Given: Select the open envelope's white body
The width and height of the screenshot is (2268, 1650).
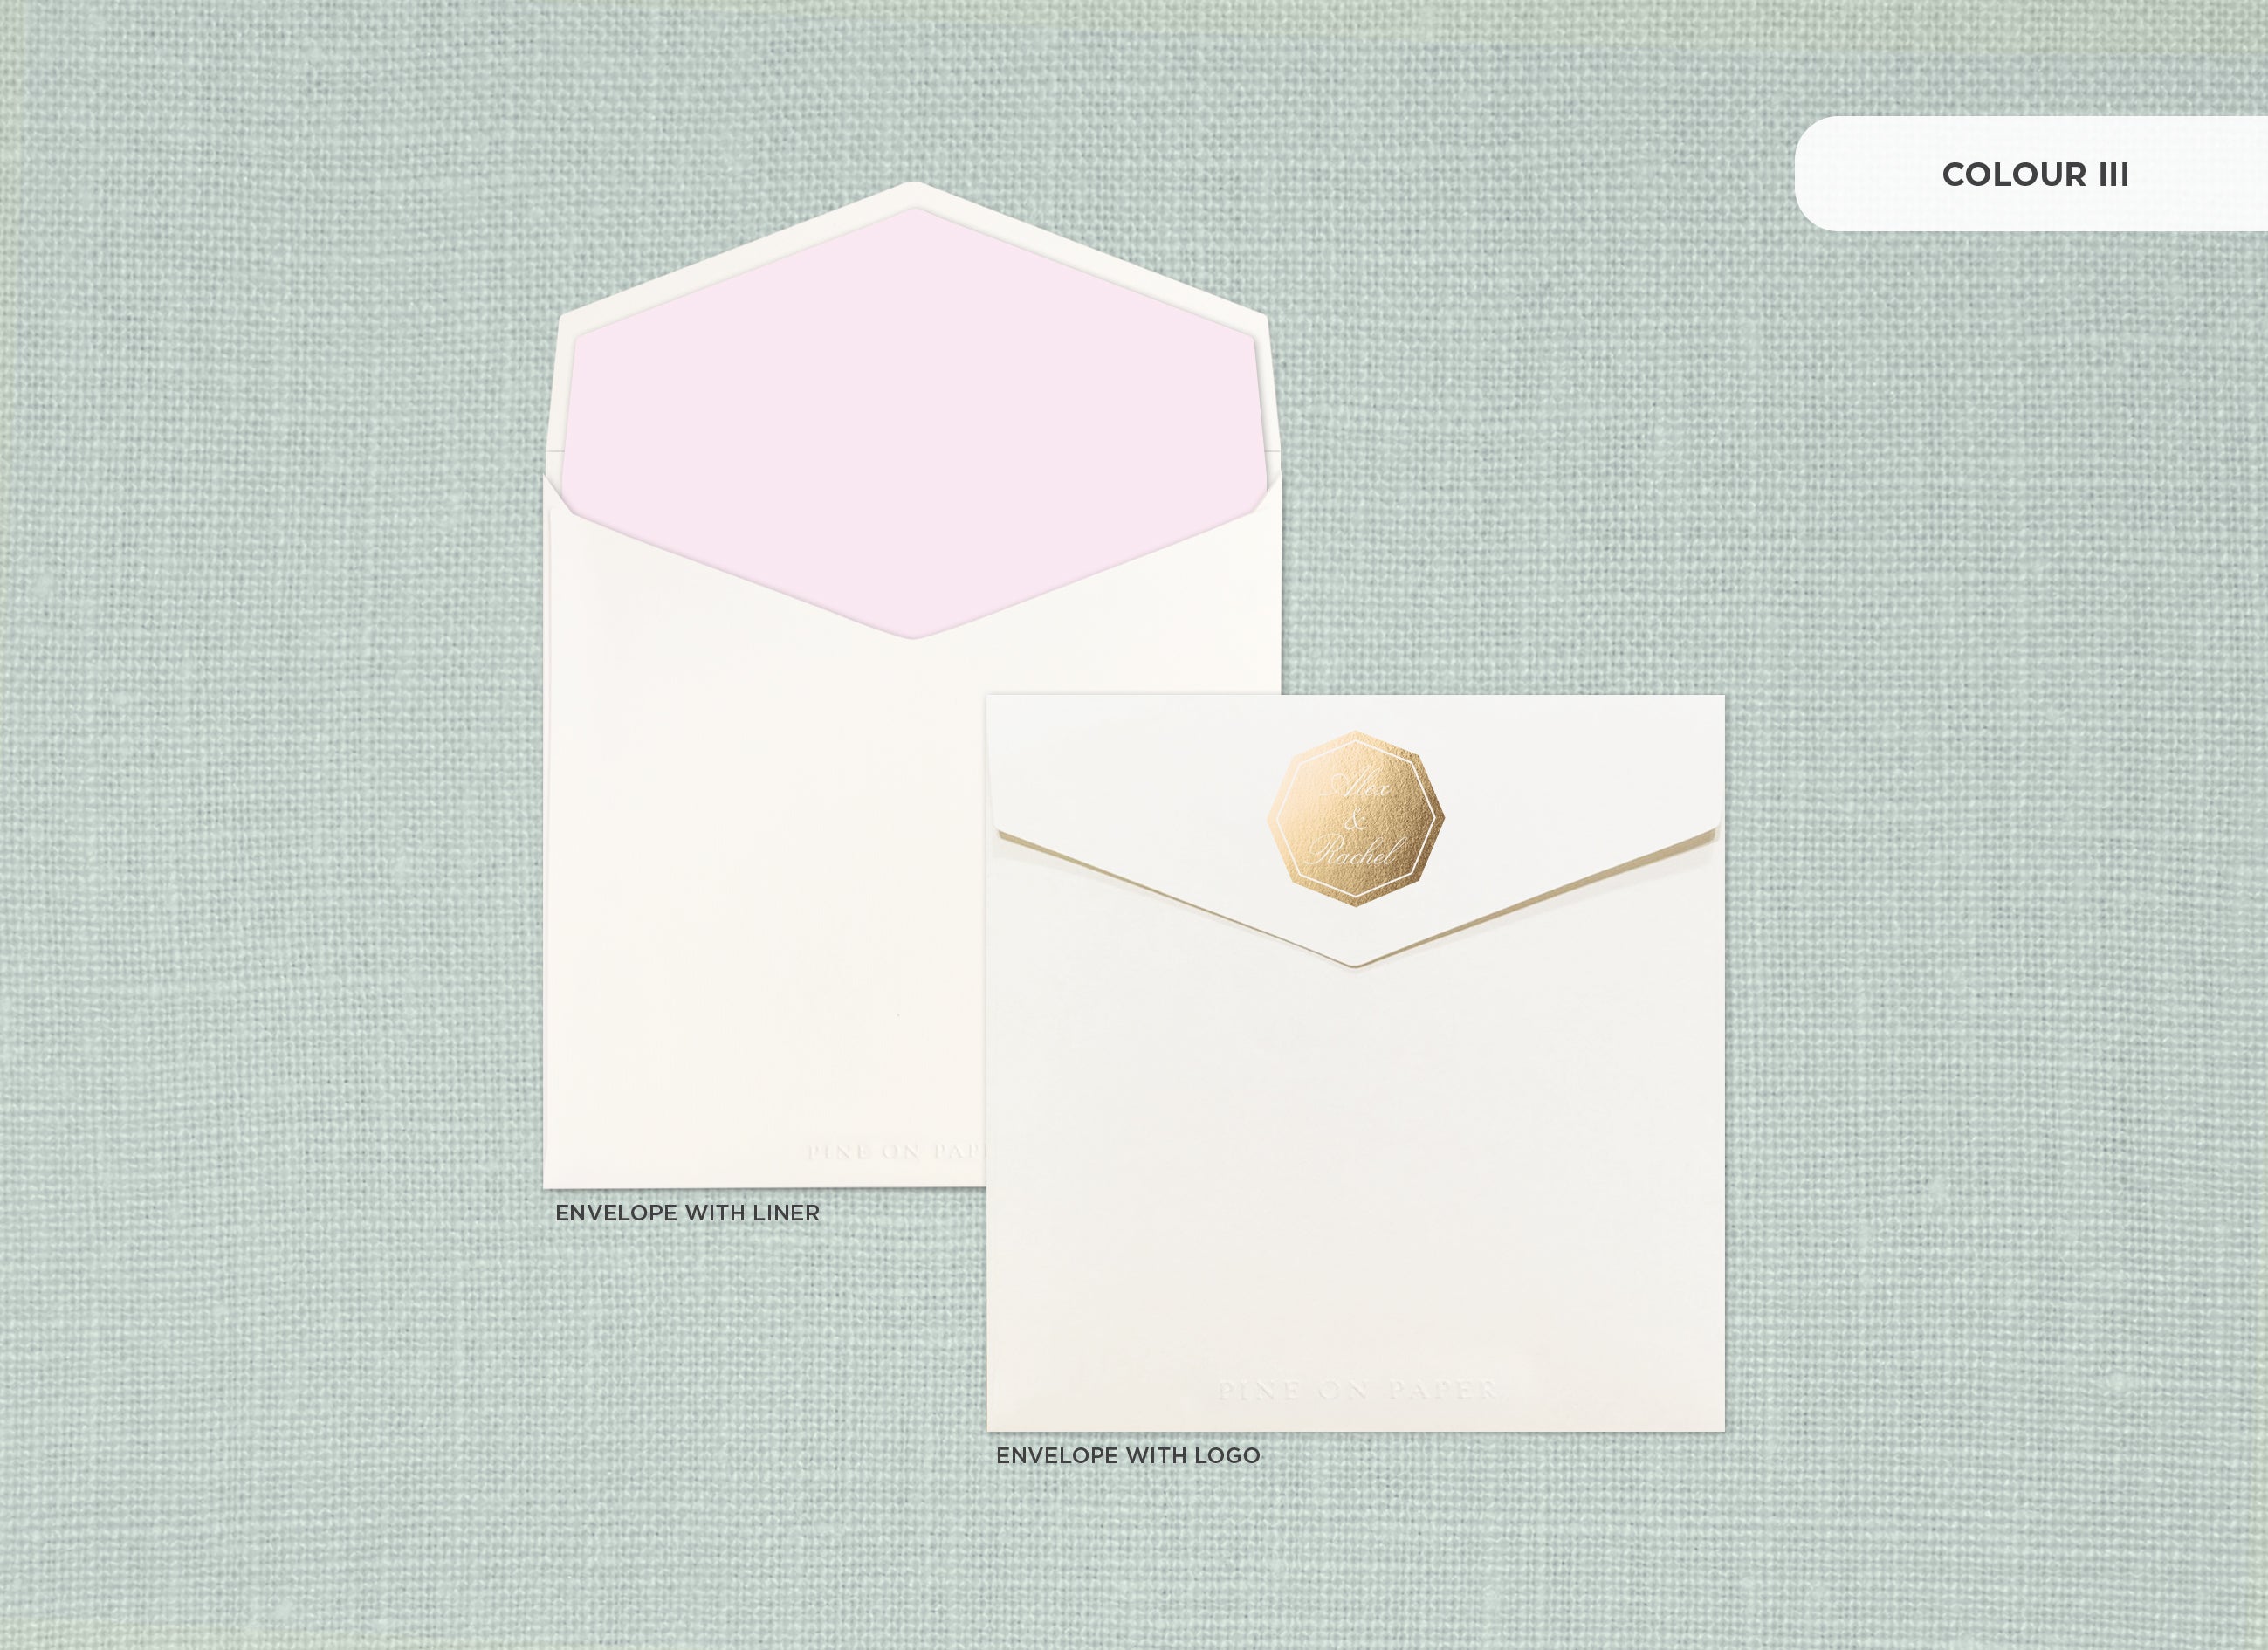Looking at the screenshot, I should tap(760, 900).
